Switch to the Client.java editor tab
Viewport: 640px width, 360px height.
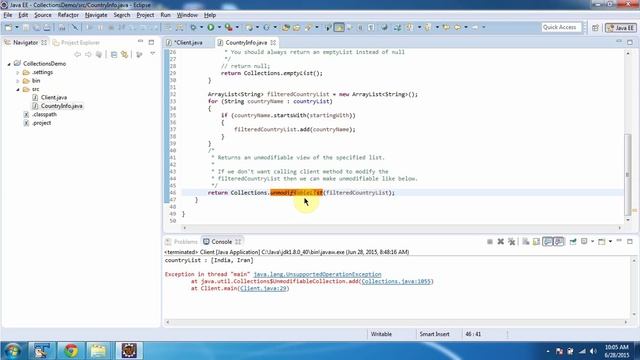click(188, 42)
